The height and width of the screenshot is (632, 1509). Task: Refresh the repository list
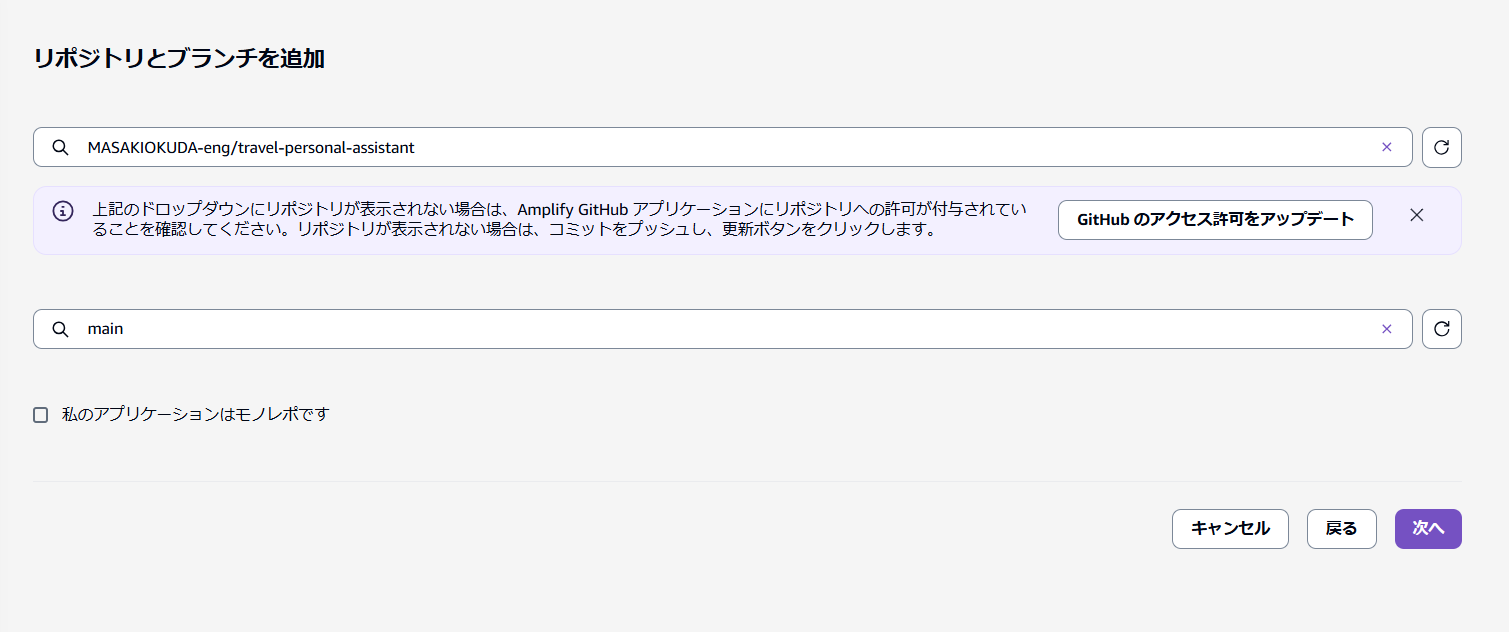coord(1441,147)
